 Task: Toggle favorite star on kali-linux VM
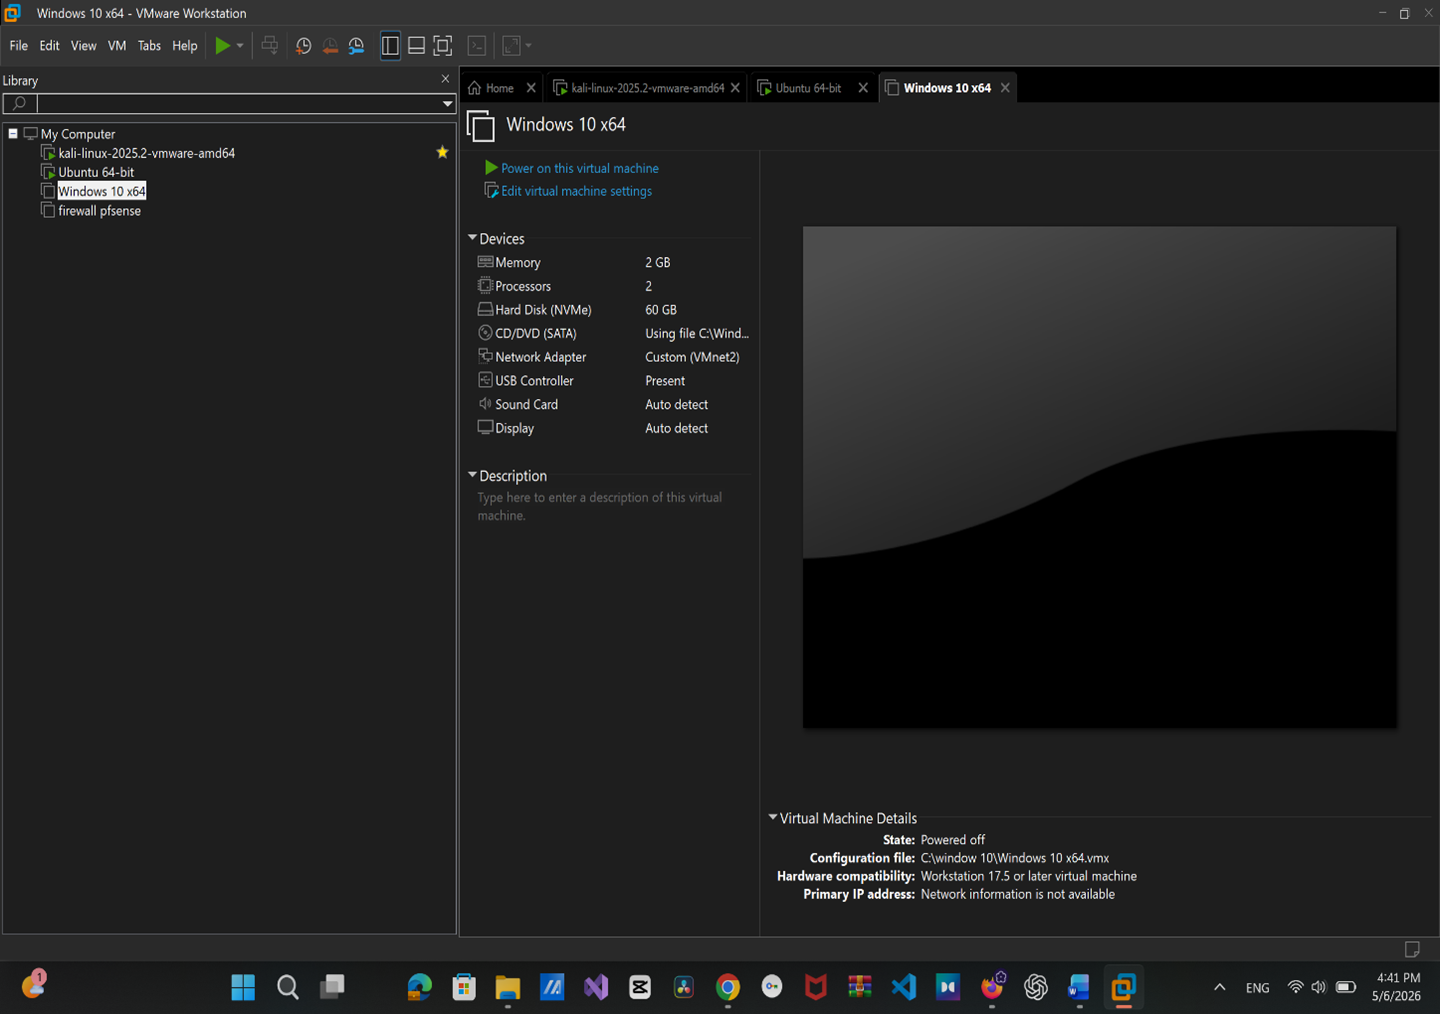point(442,152)
